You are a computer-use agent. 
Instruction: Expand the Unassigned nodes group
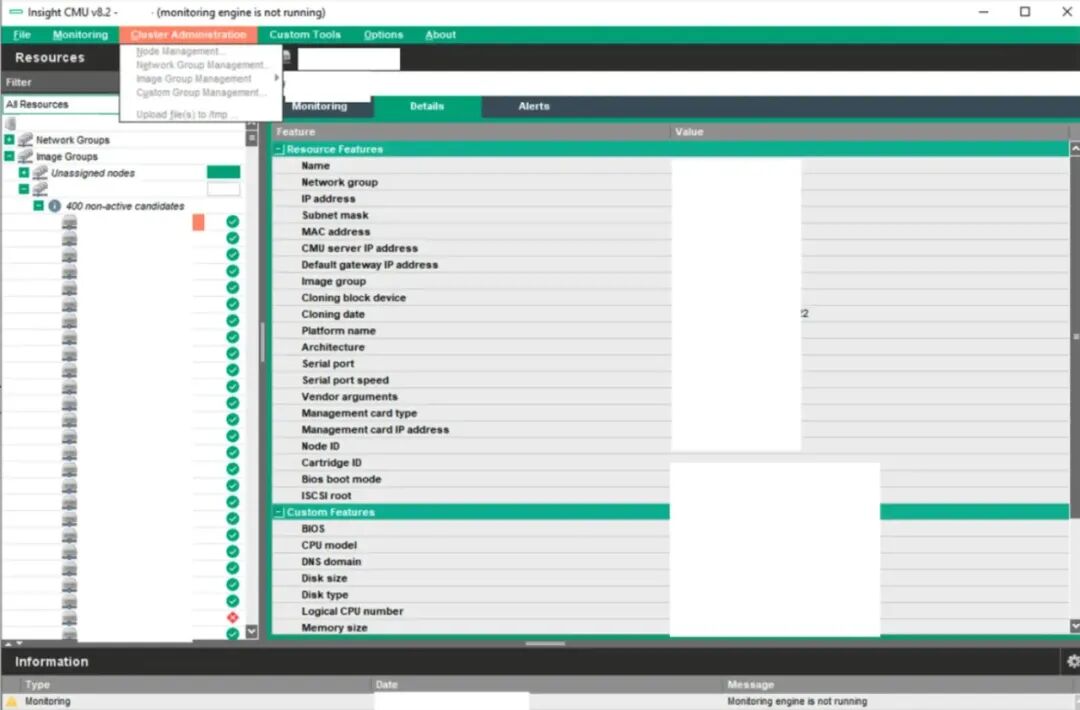[x=24, y=173]
